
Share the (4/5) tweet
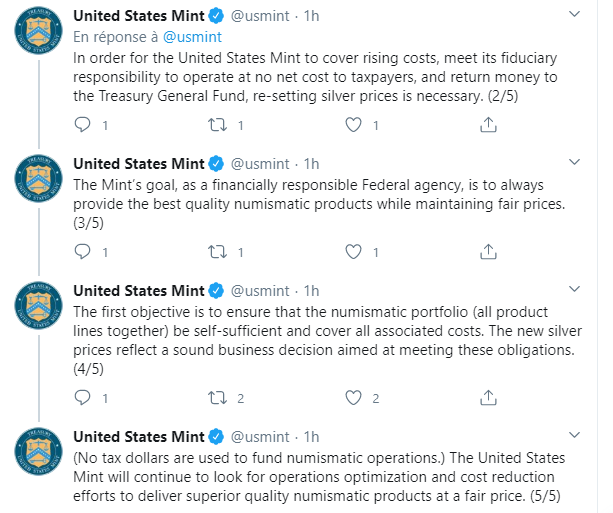(x=488, y=398)
